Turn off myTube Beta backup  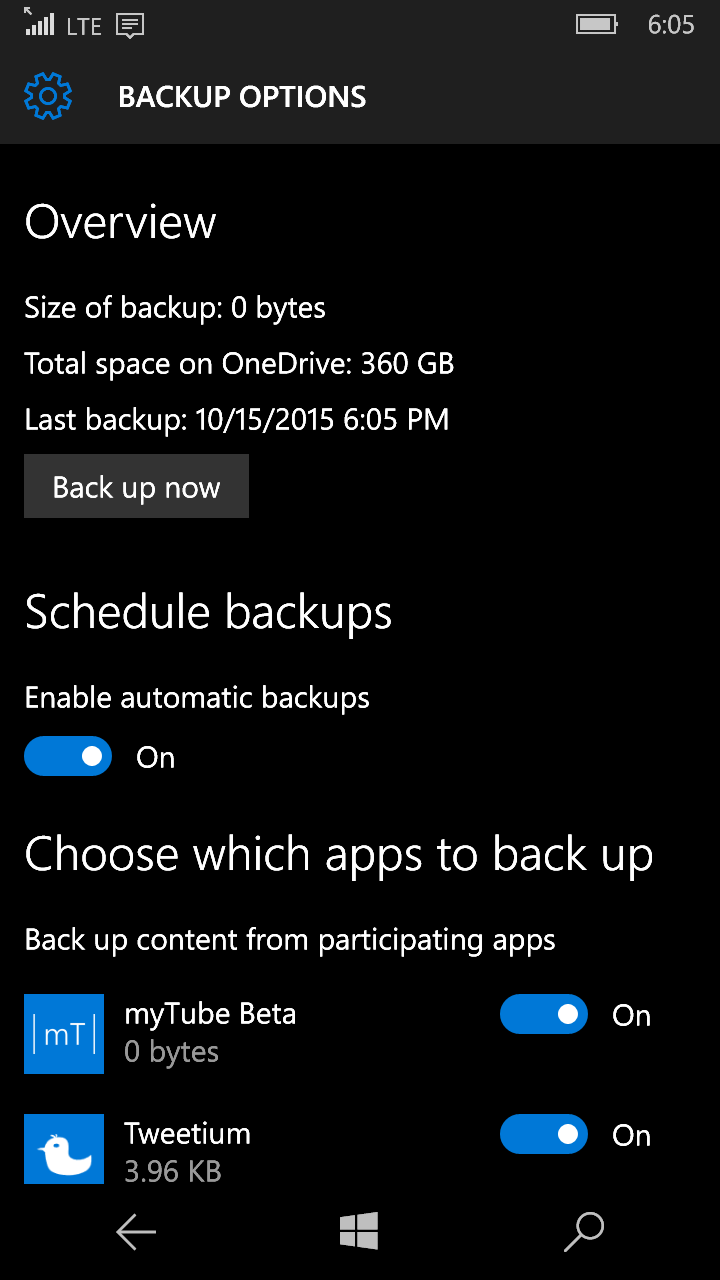click(x=544, y=1014)
